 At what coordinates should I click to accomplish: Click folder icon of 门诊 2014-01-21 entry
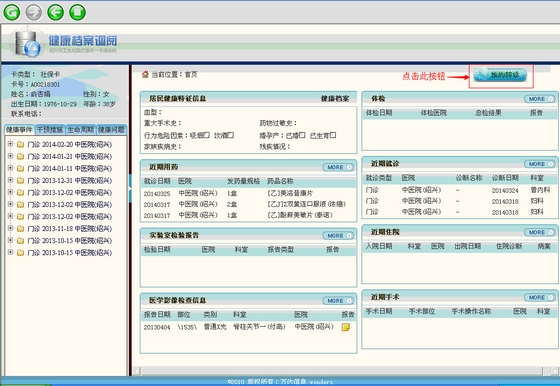point(20,157)
